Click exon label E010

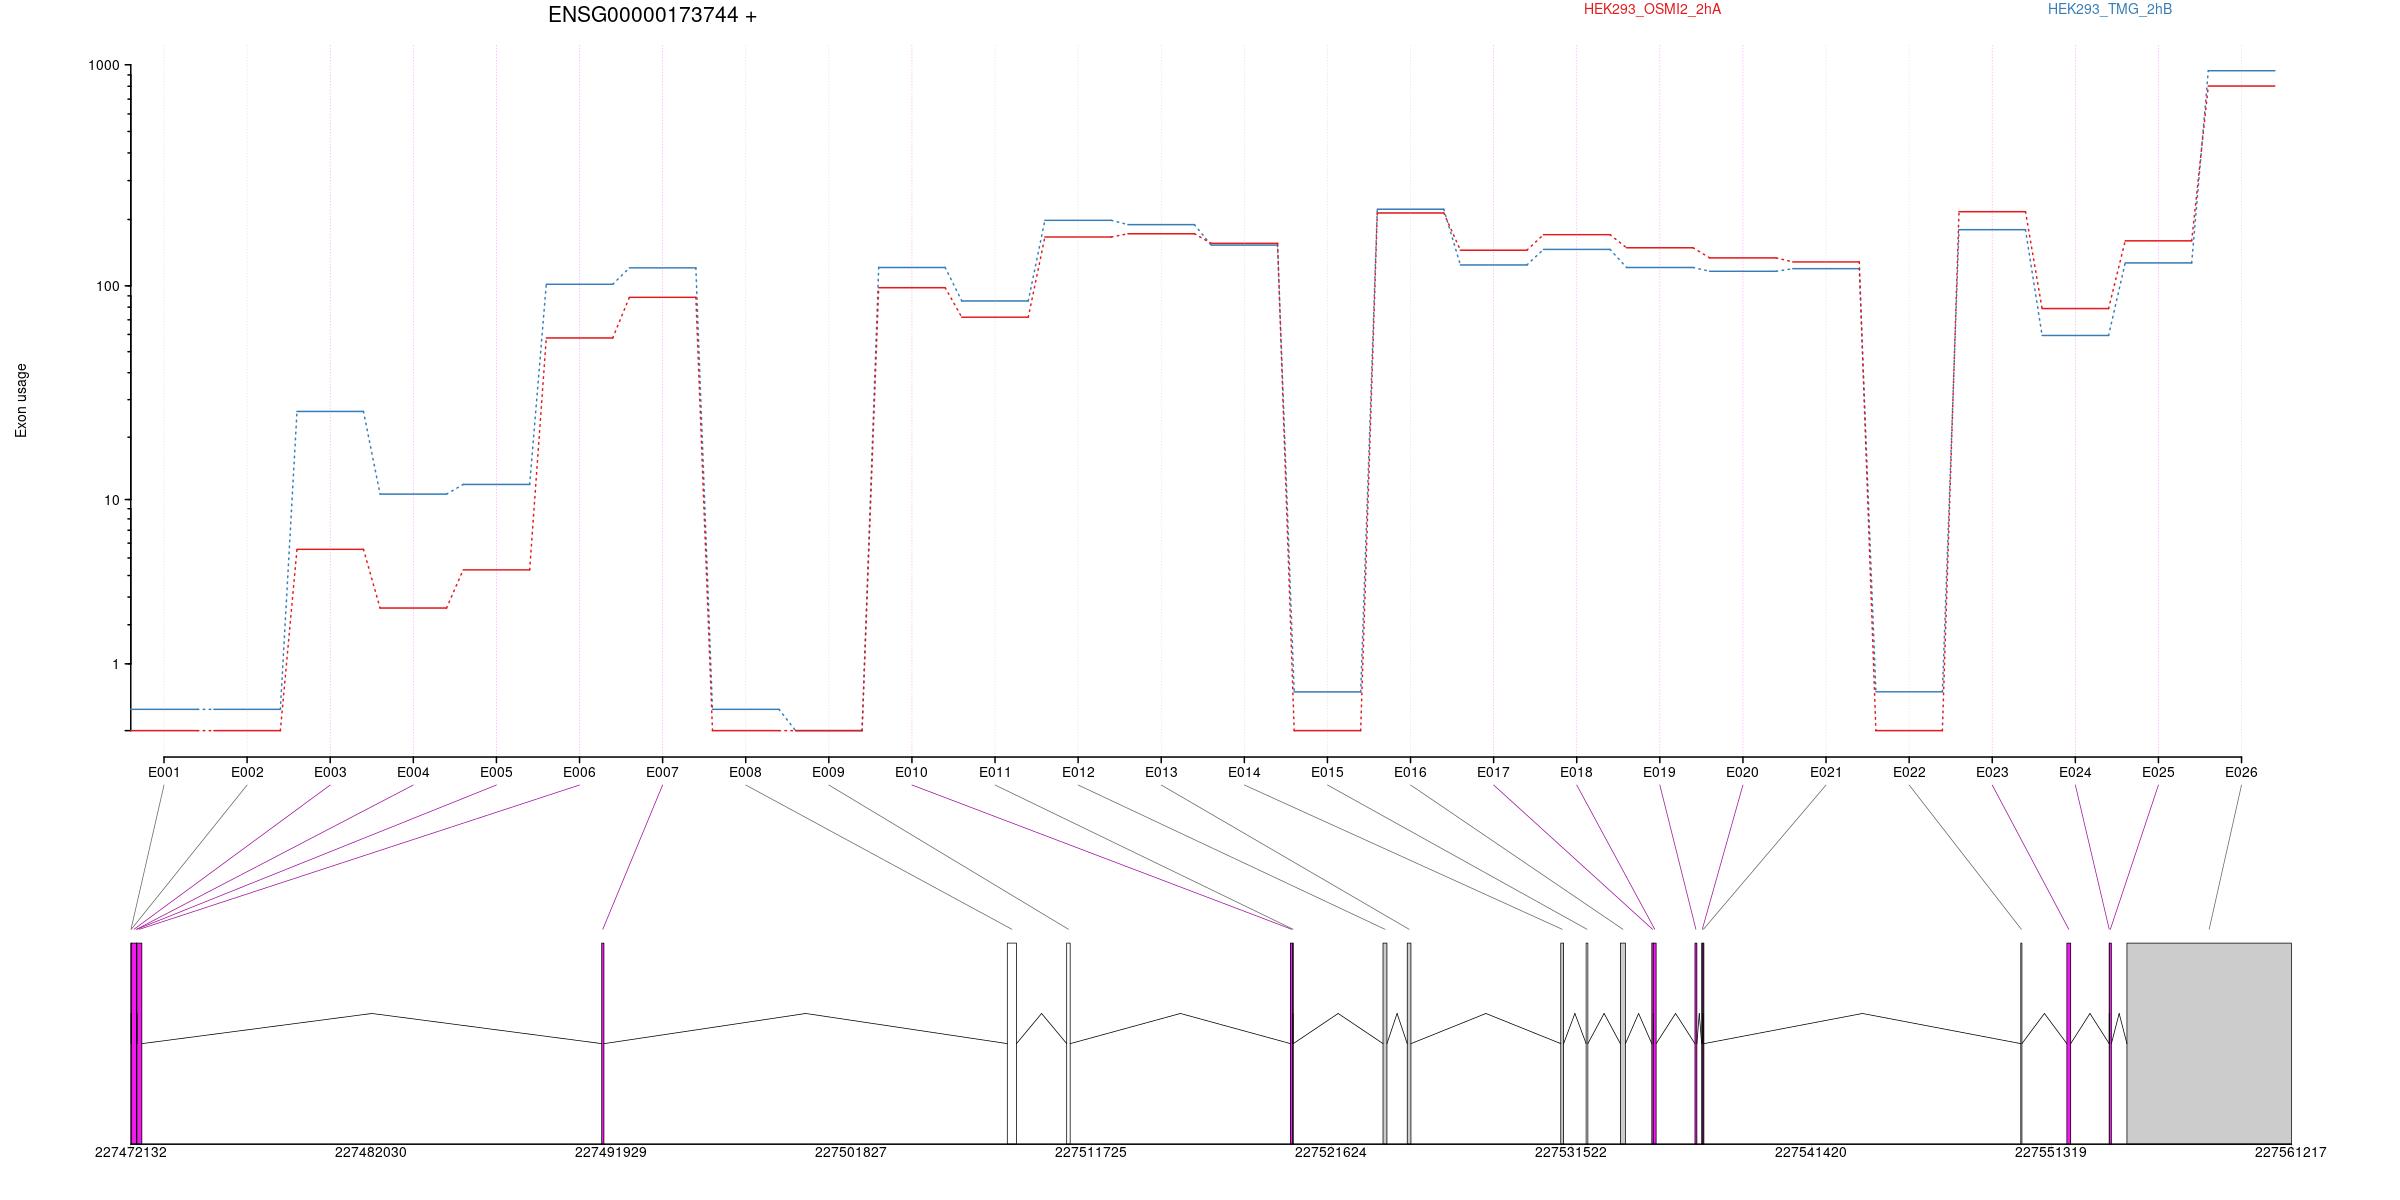(x=911, y=772)
